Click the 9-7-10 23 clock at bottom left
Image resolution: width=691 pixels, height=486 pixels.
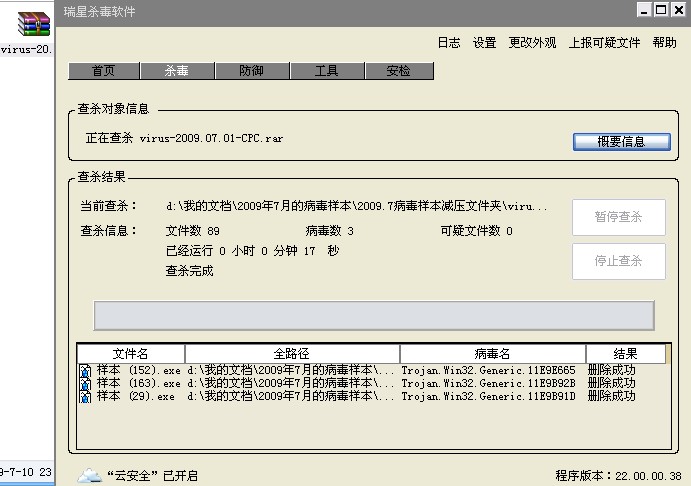coord(26,472)
